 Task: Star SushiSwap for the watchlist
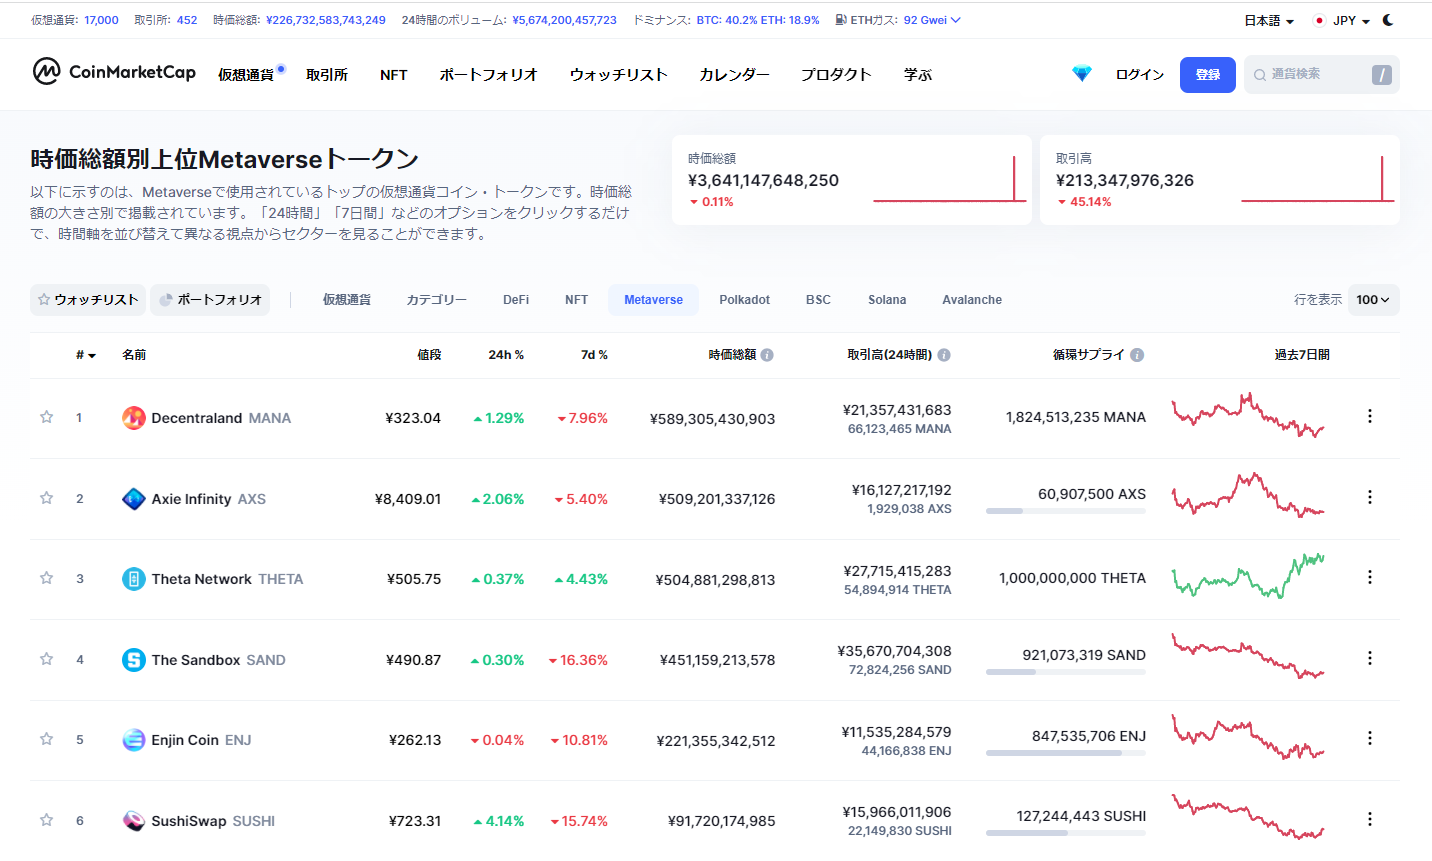pos(46,820)
